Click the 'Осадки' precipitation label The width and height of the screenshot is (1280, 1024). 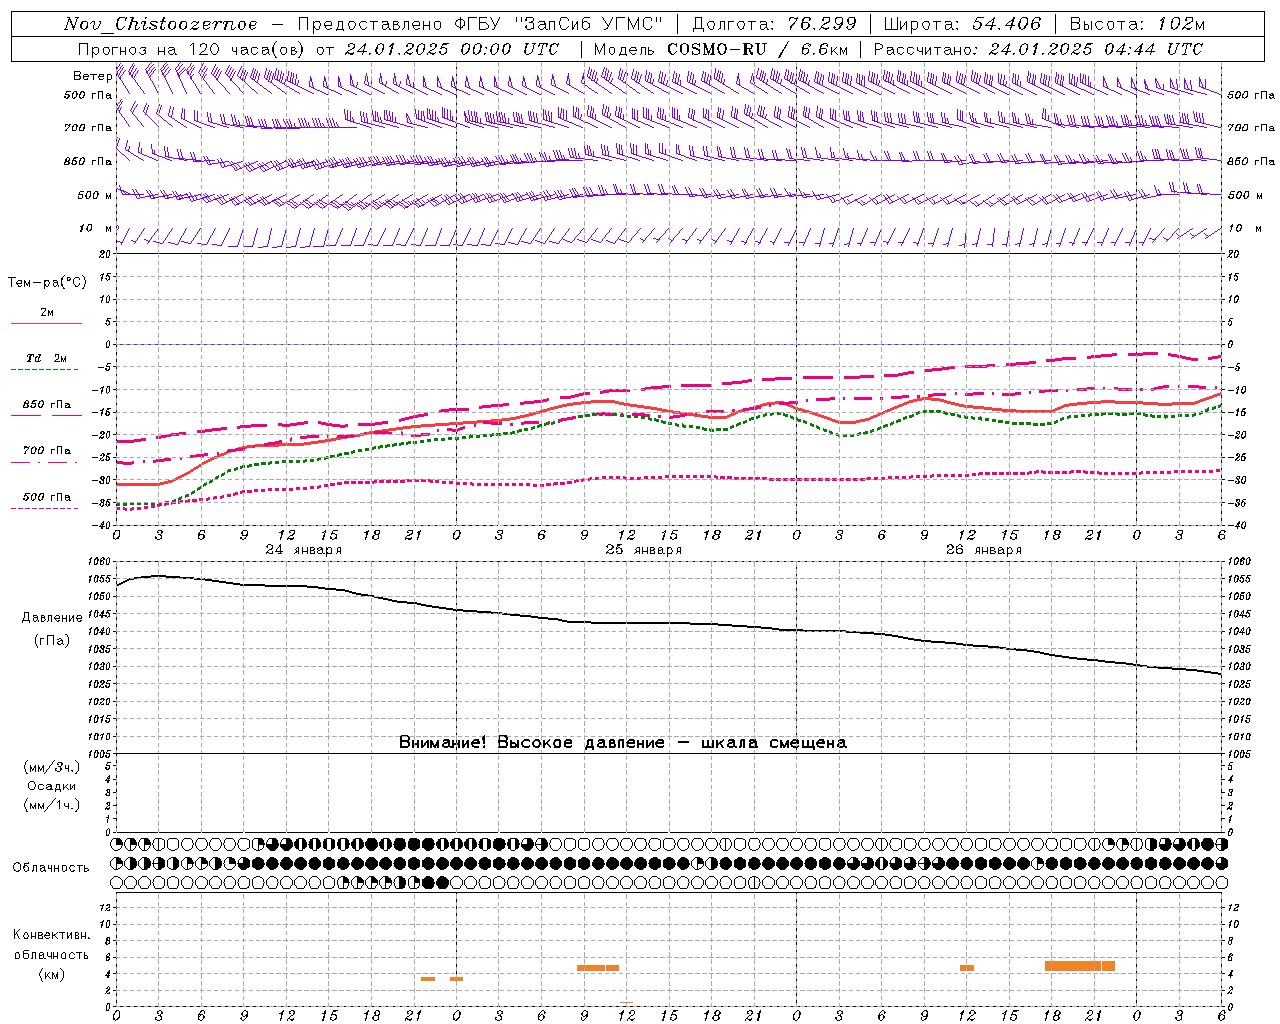click(x=52, y=786)
